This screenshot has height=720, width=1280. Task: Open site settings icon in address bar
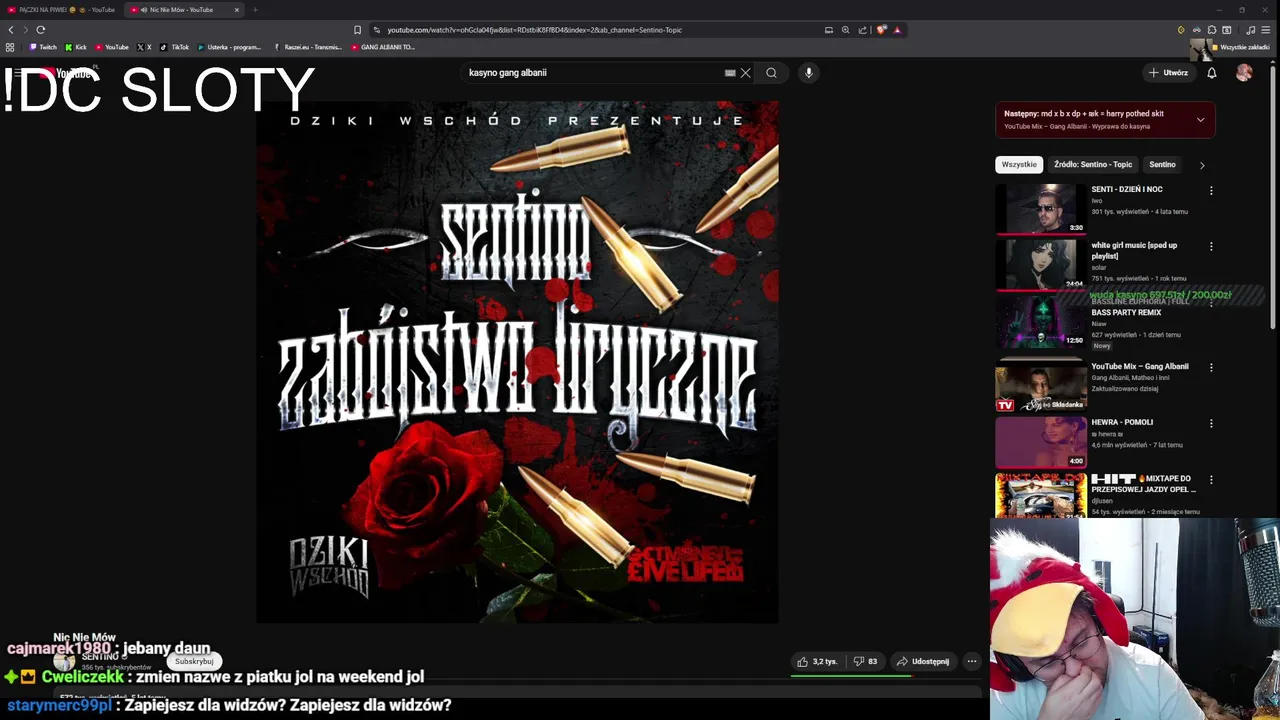(x=376, y=30)
